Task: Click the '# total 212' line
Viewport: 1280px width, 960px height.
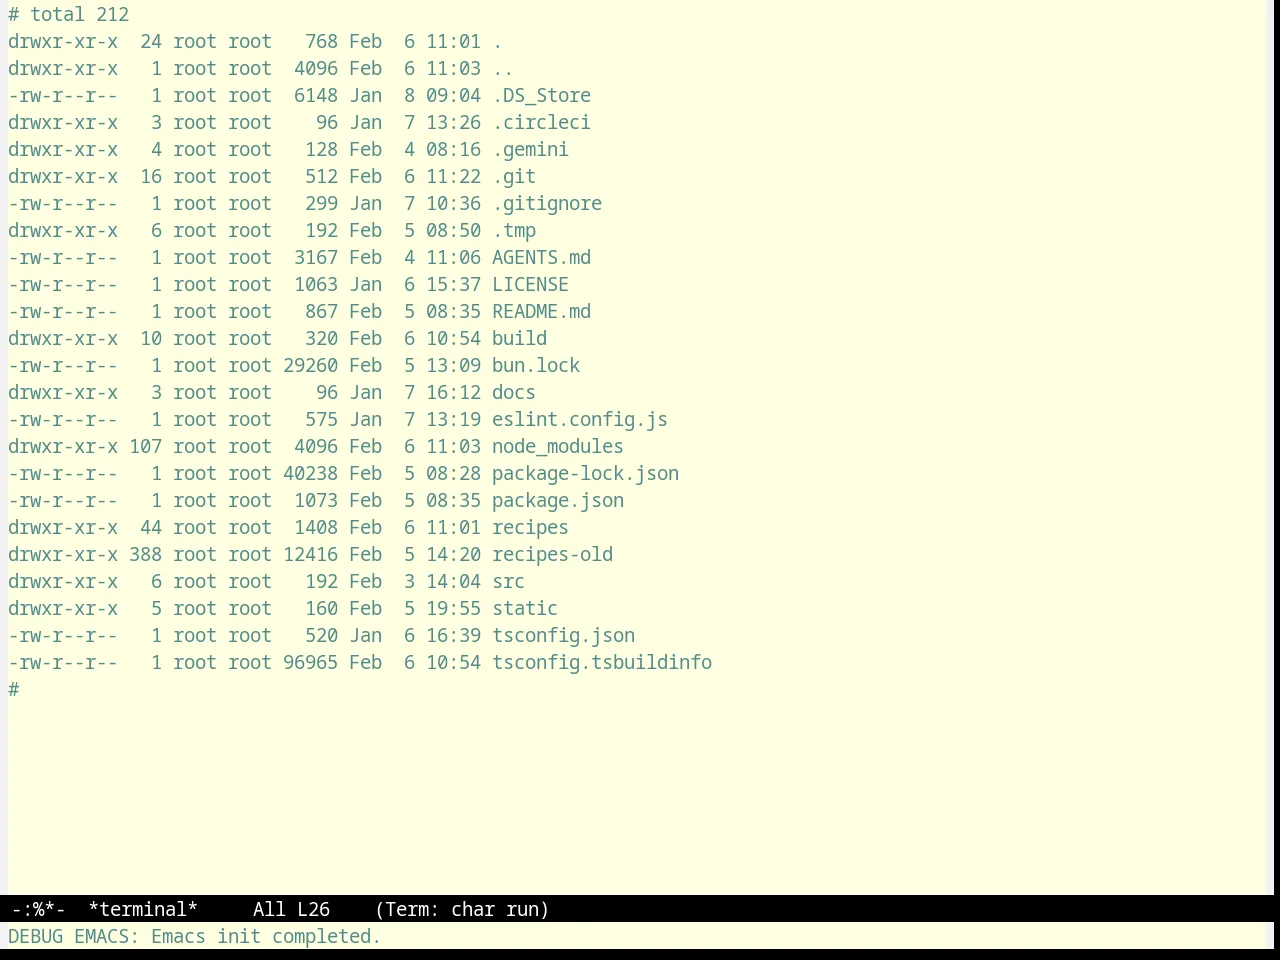Action: point(68,14)
